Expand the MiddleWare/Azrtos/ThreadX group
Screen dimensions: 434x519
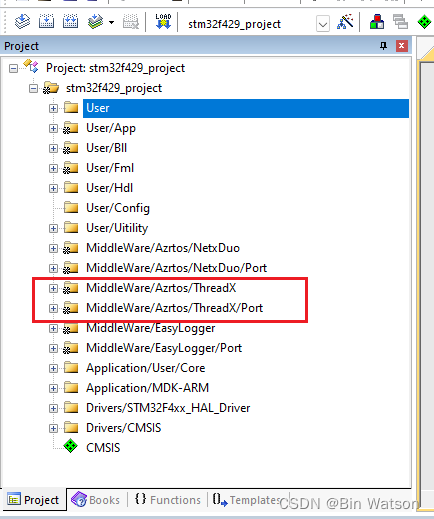(53, 288)
